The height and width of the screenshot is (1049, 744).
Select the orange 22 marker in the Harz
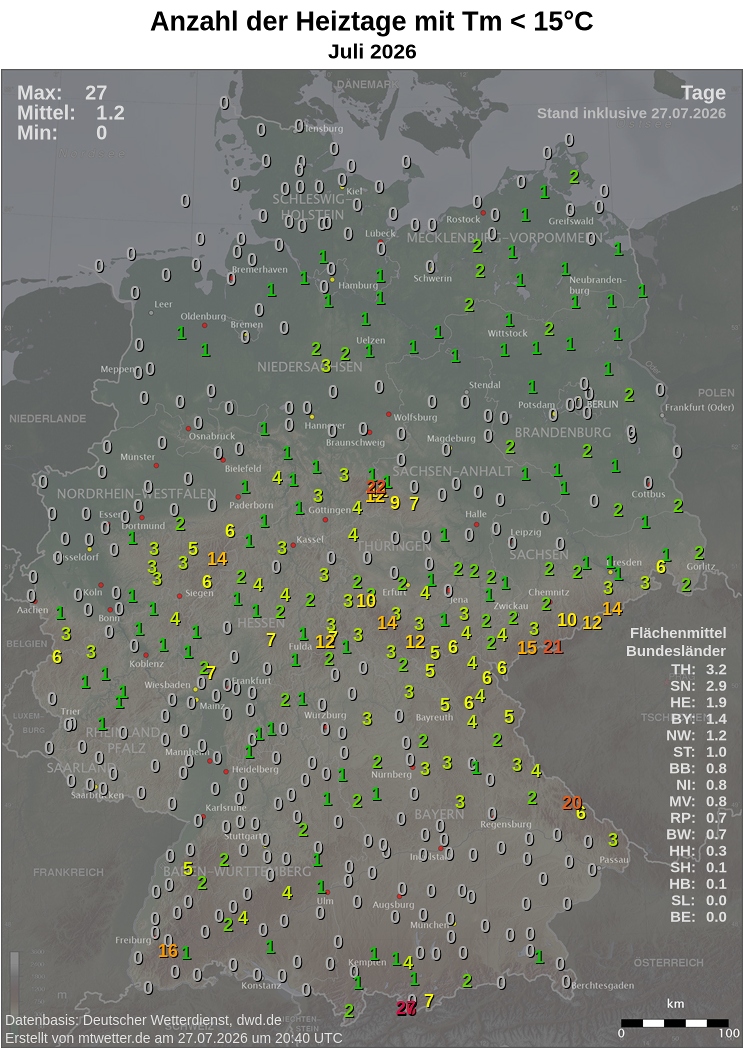click(375, 486)
